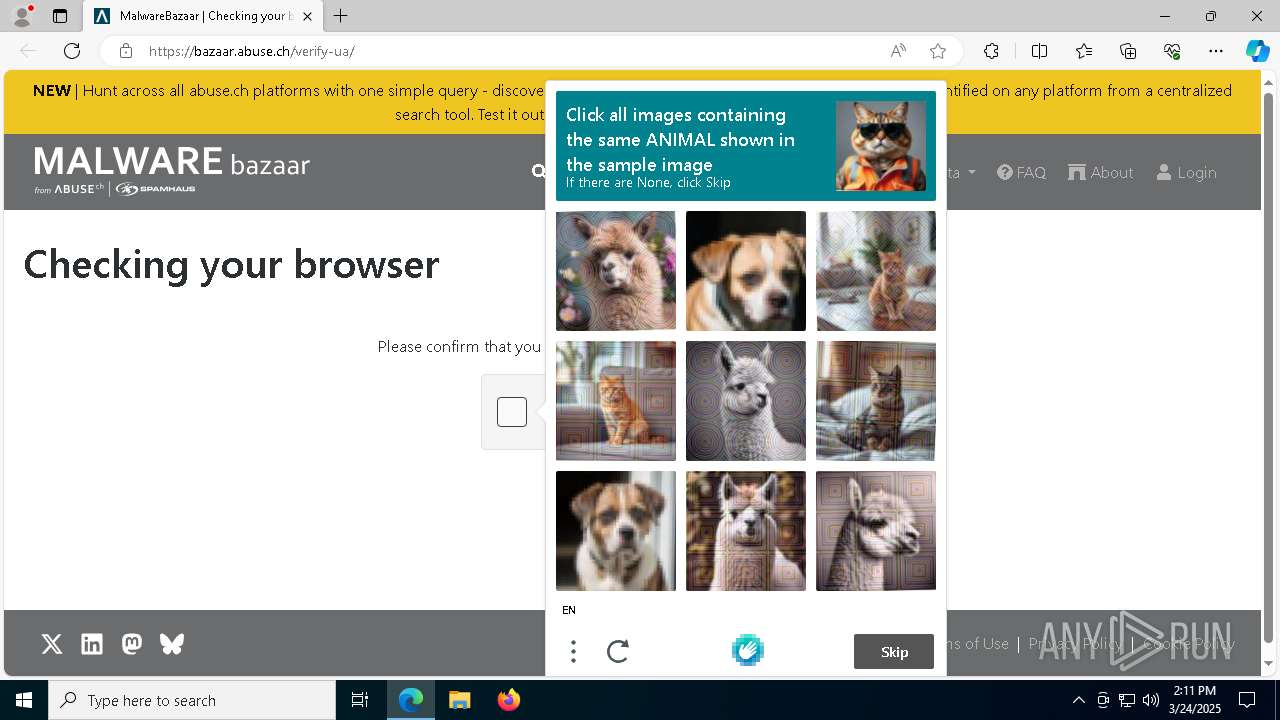Select the fluffy brown alpaca image with flowers
Viewport: 1280px width, 720px height.
(616, 271)
